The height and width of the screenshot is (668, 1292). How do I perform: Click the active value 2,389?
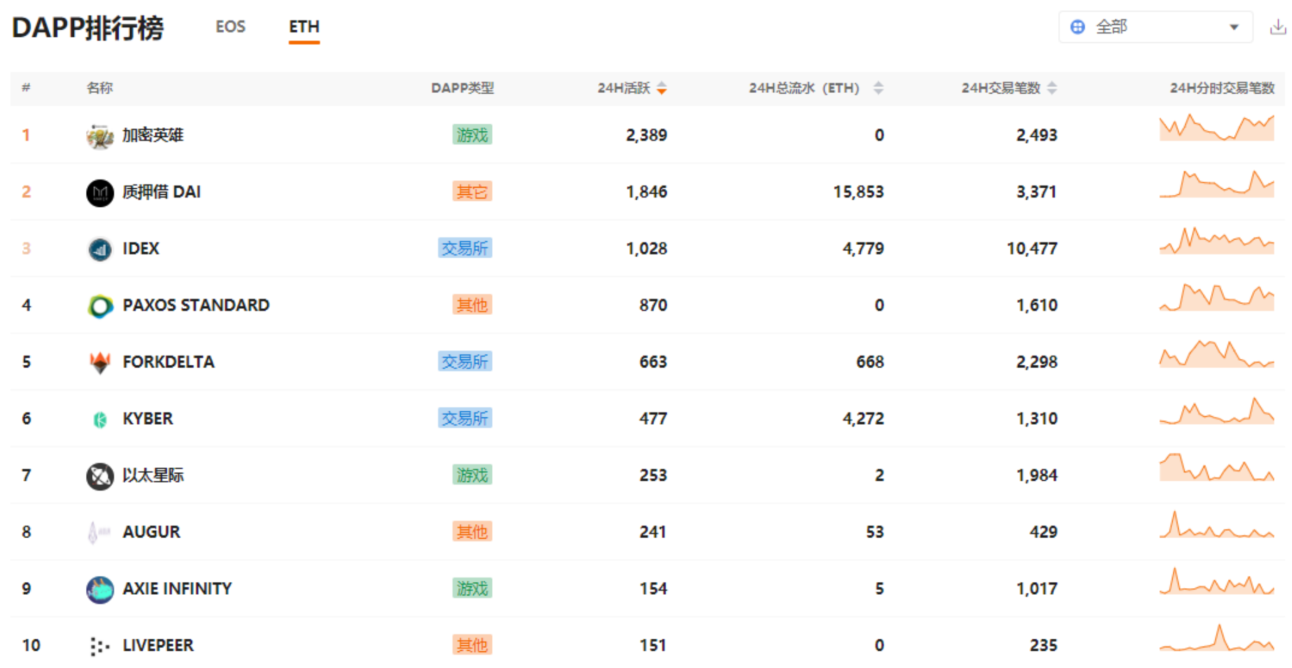pyautogui.click(x=646, y=135)
